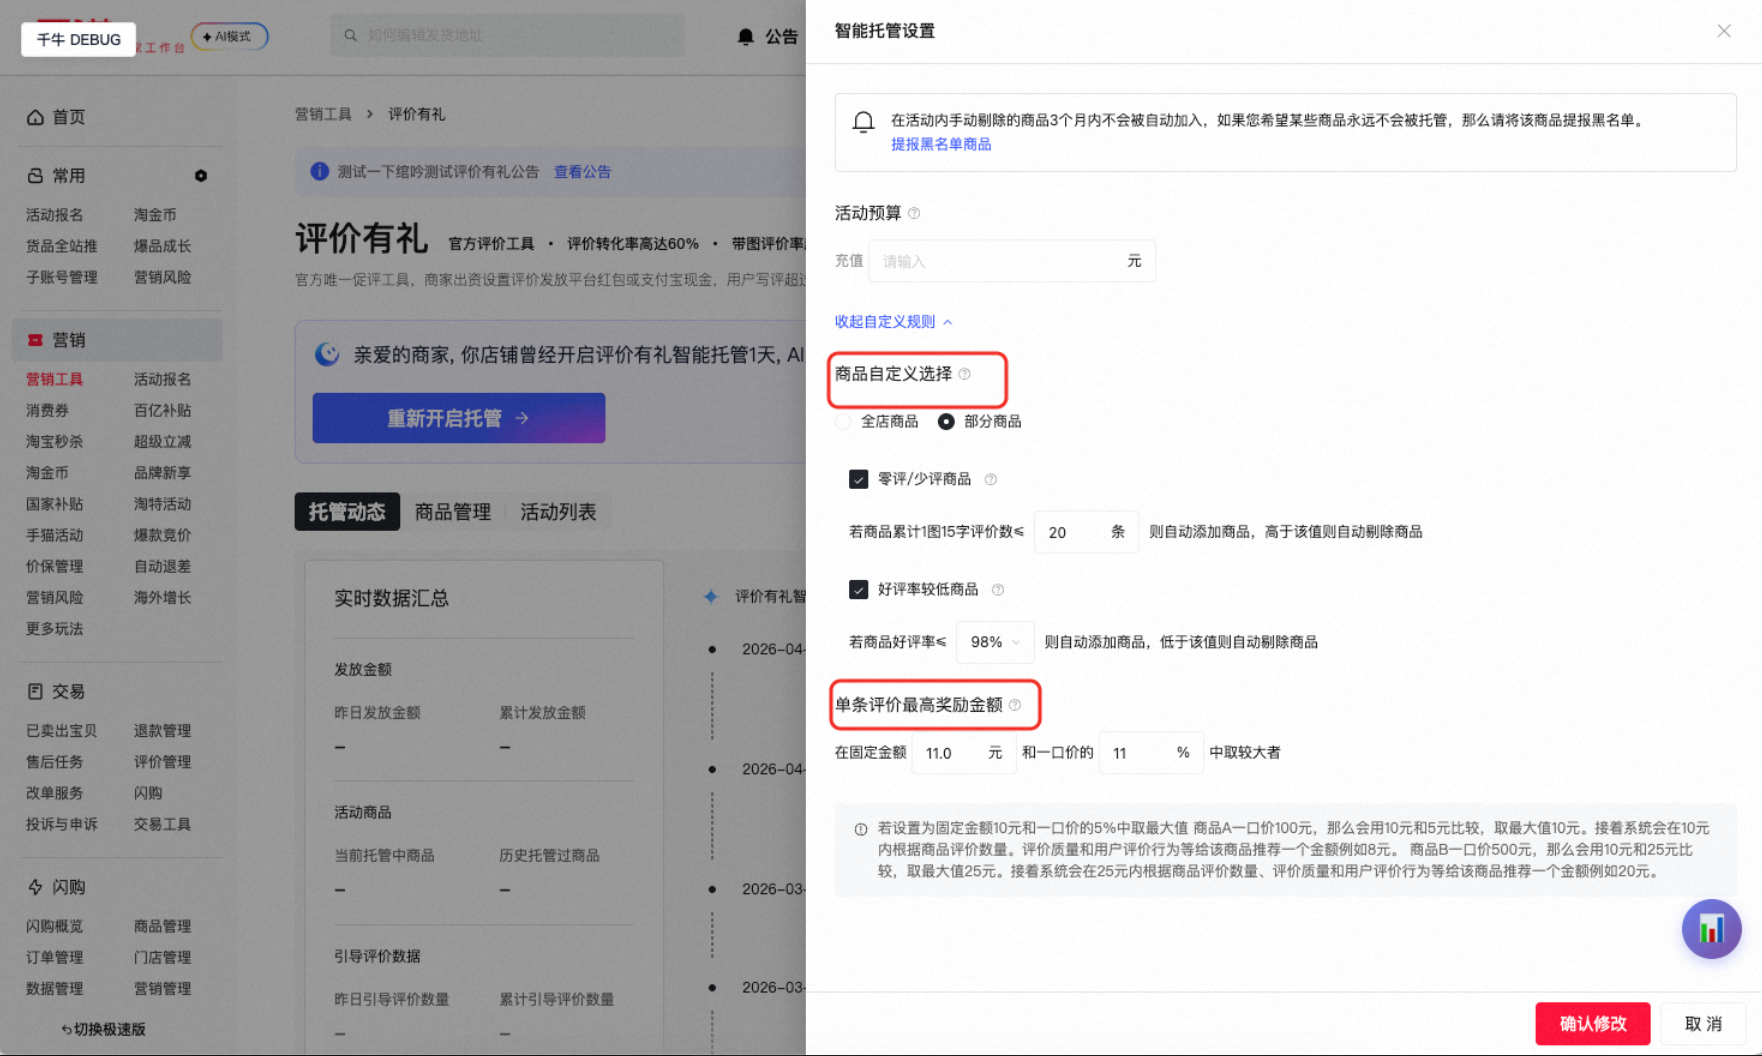Close the 智能托管设置 panel
The image size is (1762, 1056).
pos(1724,31)
